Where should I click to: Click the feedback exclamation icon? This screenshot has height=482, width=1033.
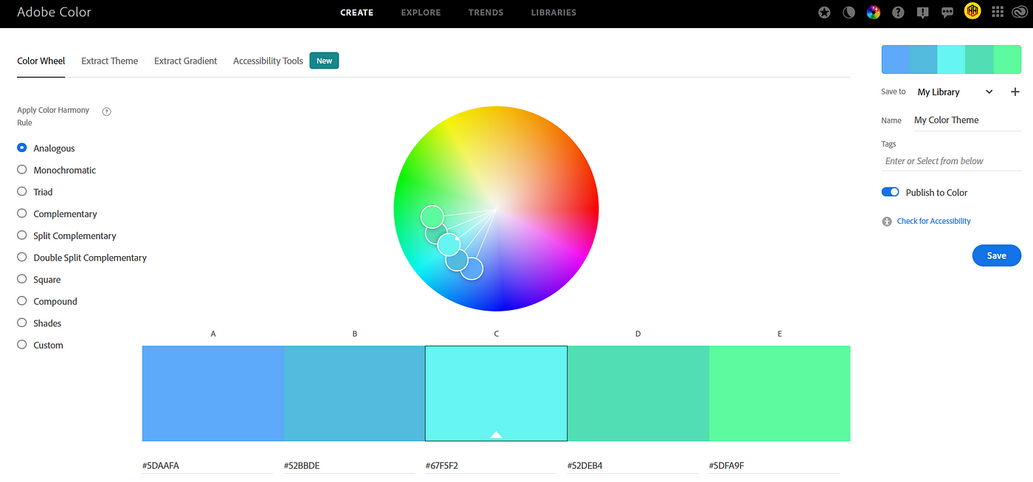(x=921, y=13)
